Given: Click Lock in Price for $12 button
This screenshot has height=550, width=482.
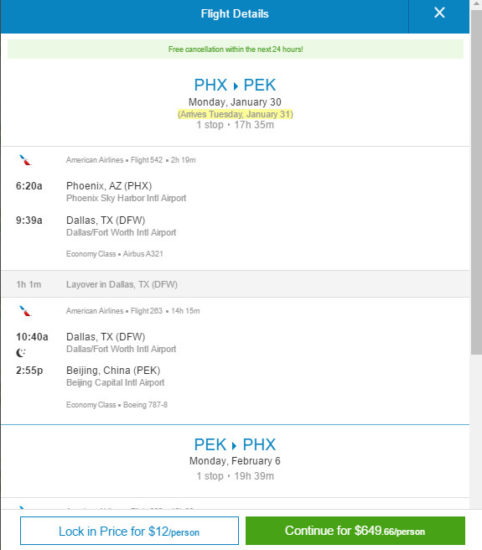Looking at the screenshot, I should click(129, 531).
